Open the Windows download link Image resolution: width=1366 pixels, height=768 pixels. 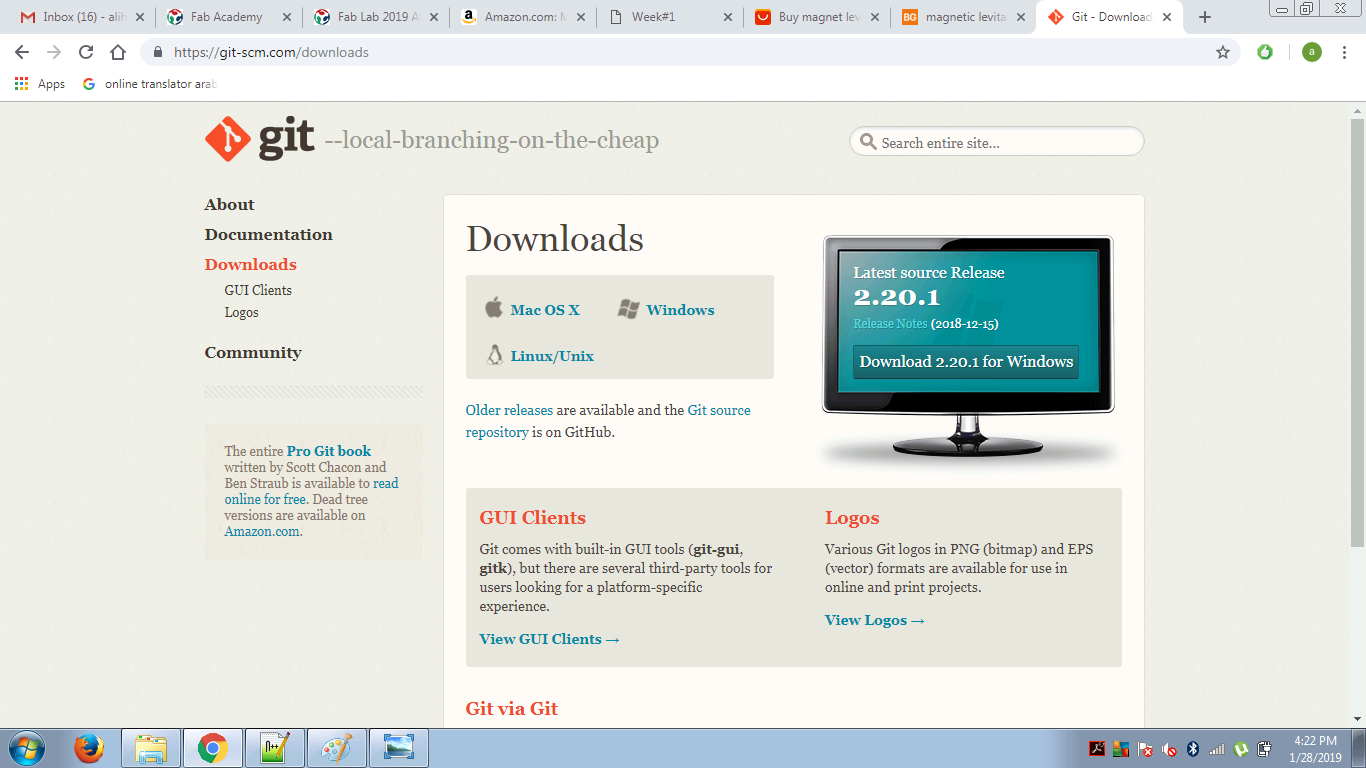[x=680, y=310]
